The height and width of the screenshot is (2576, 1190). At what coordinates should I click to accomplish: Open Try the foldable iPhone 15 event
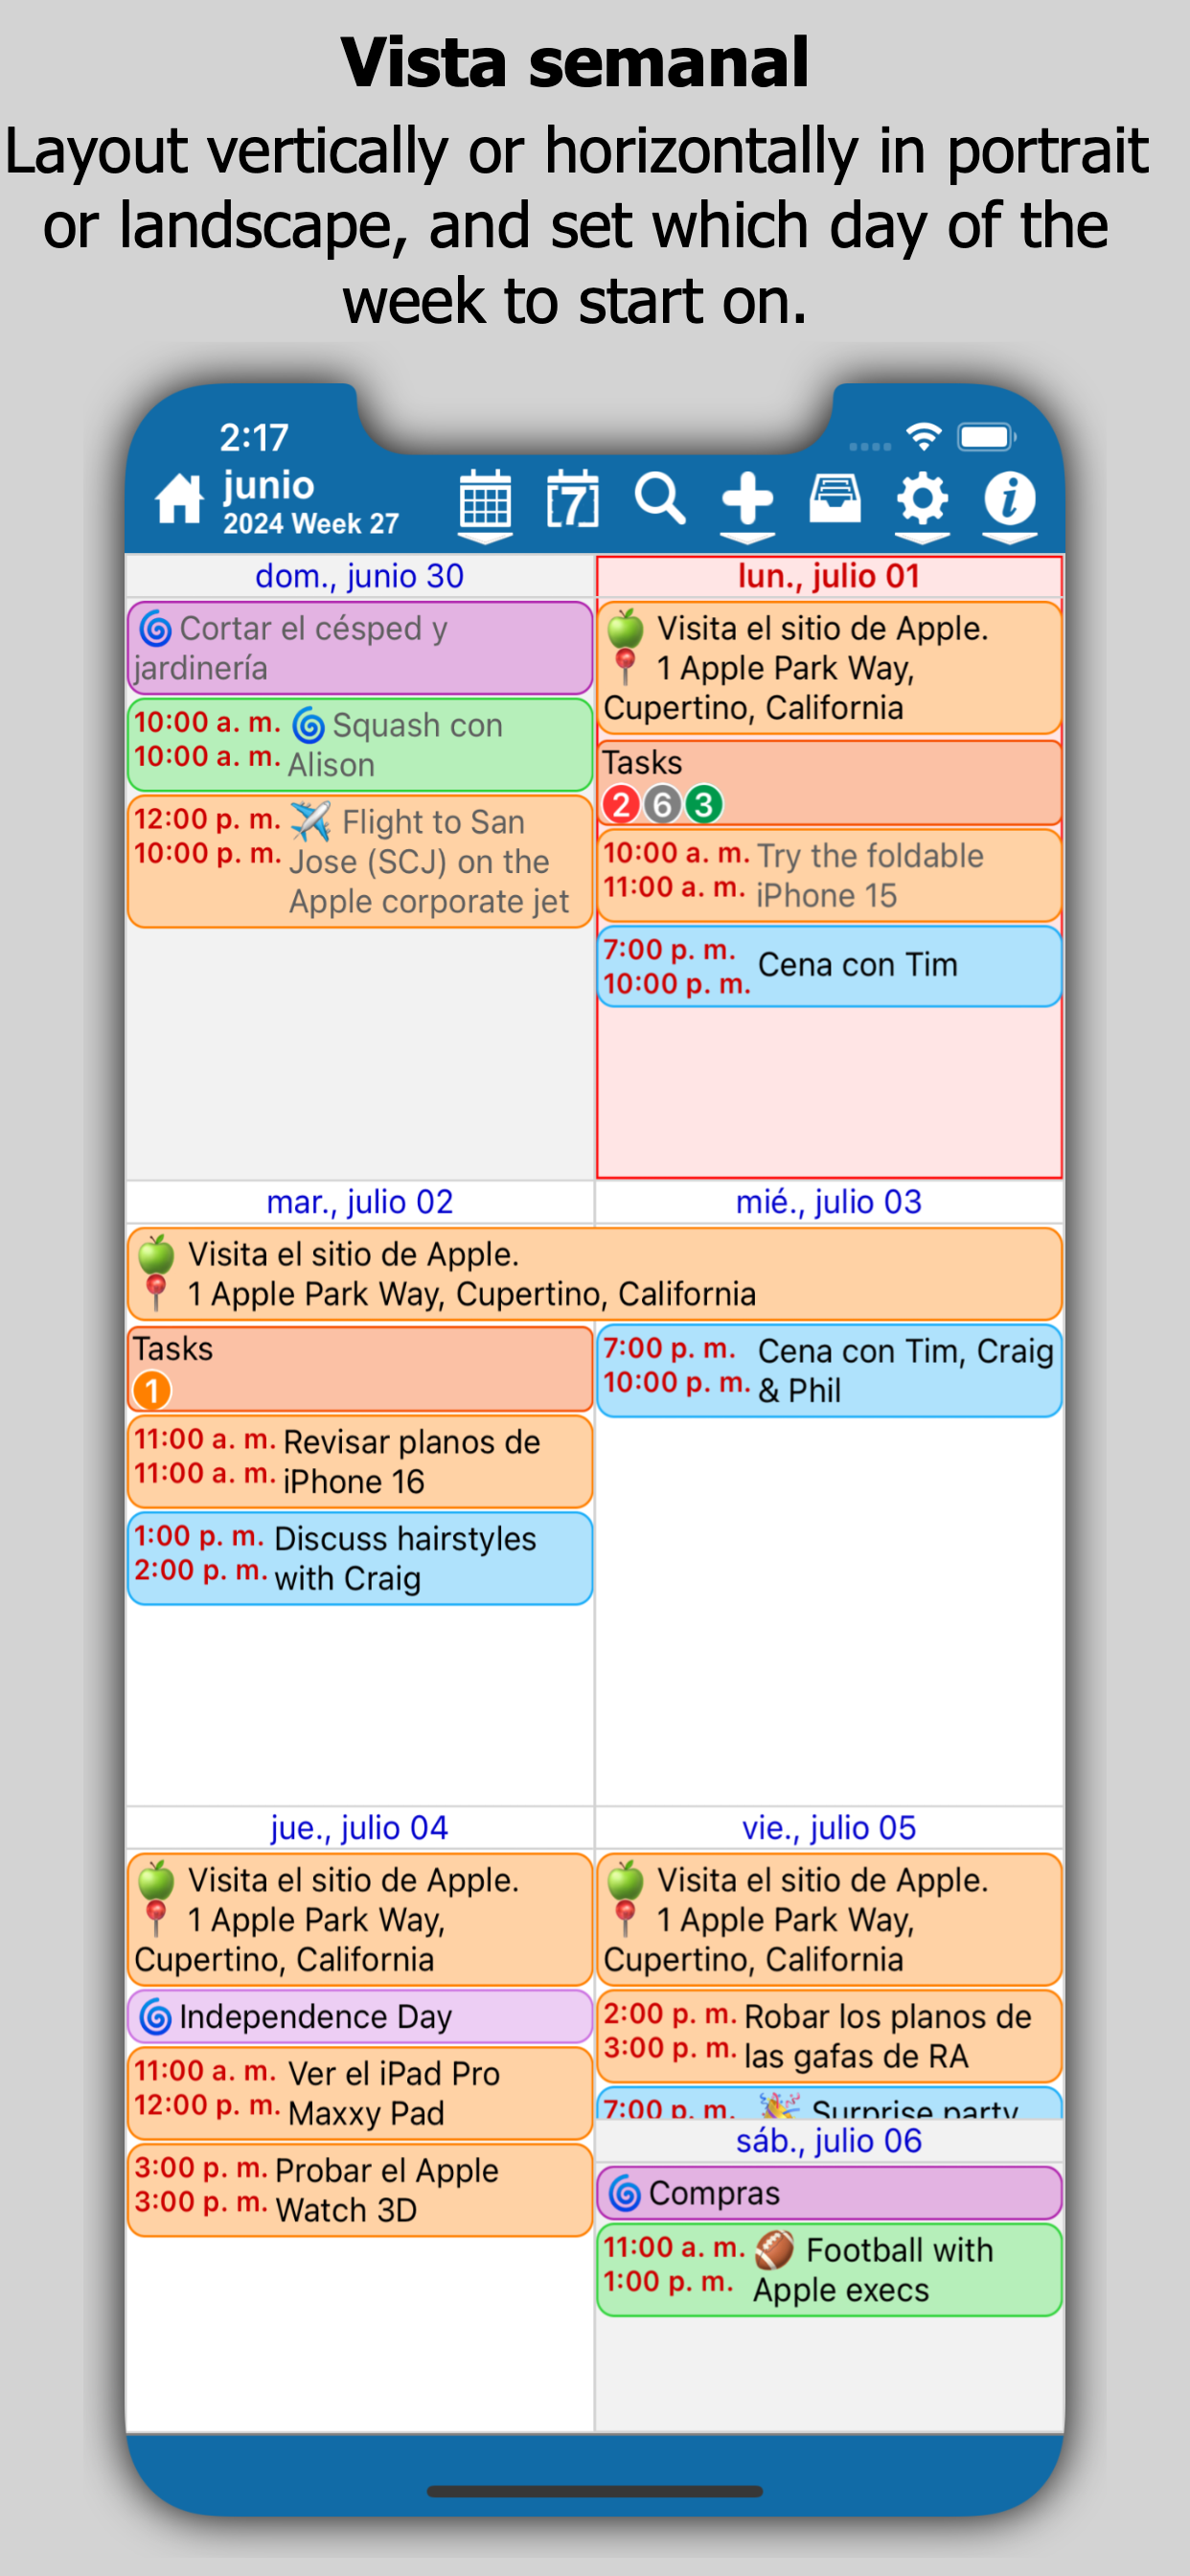click(829, 875)
